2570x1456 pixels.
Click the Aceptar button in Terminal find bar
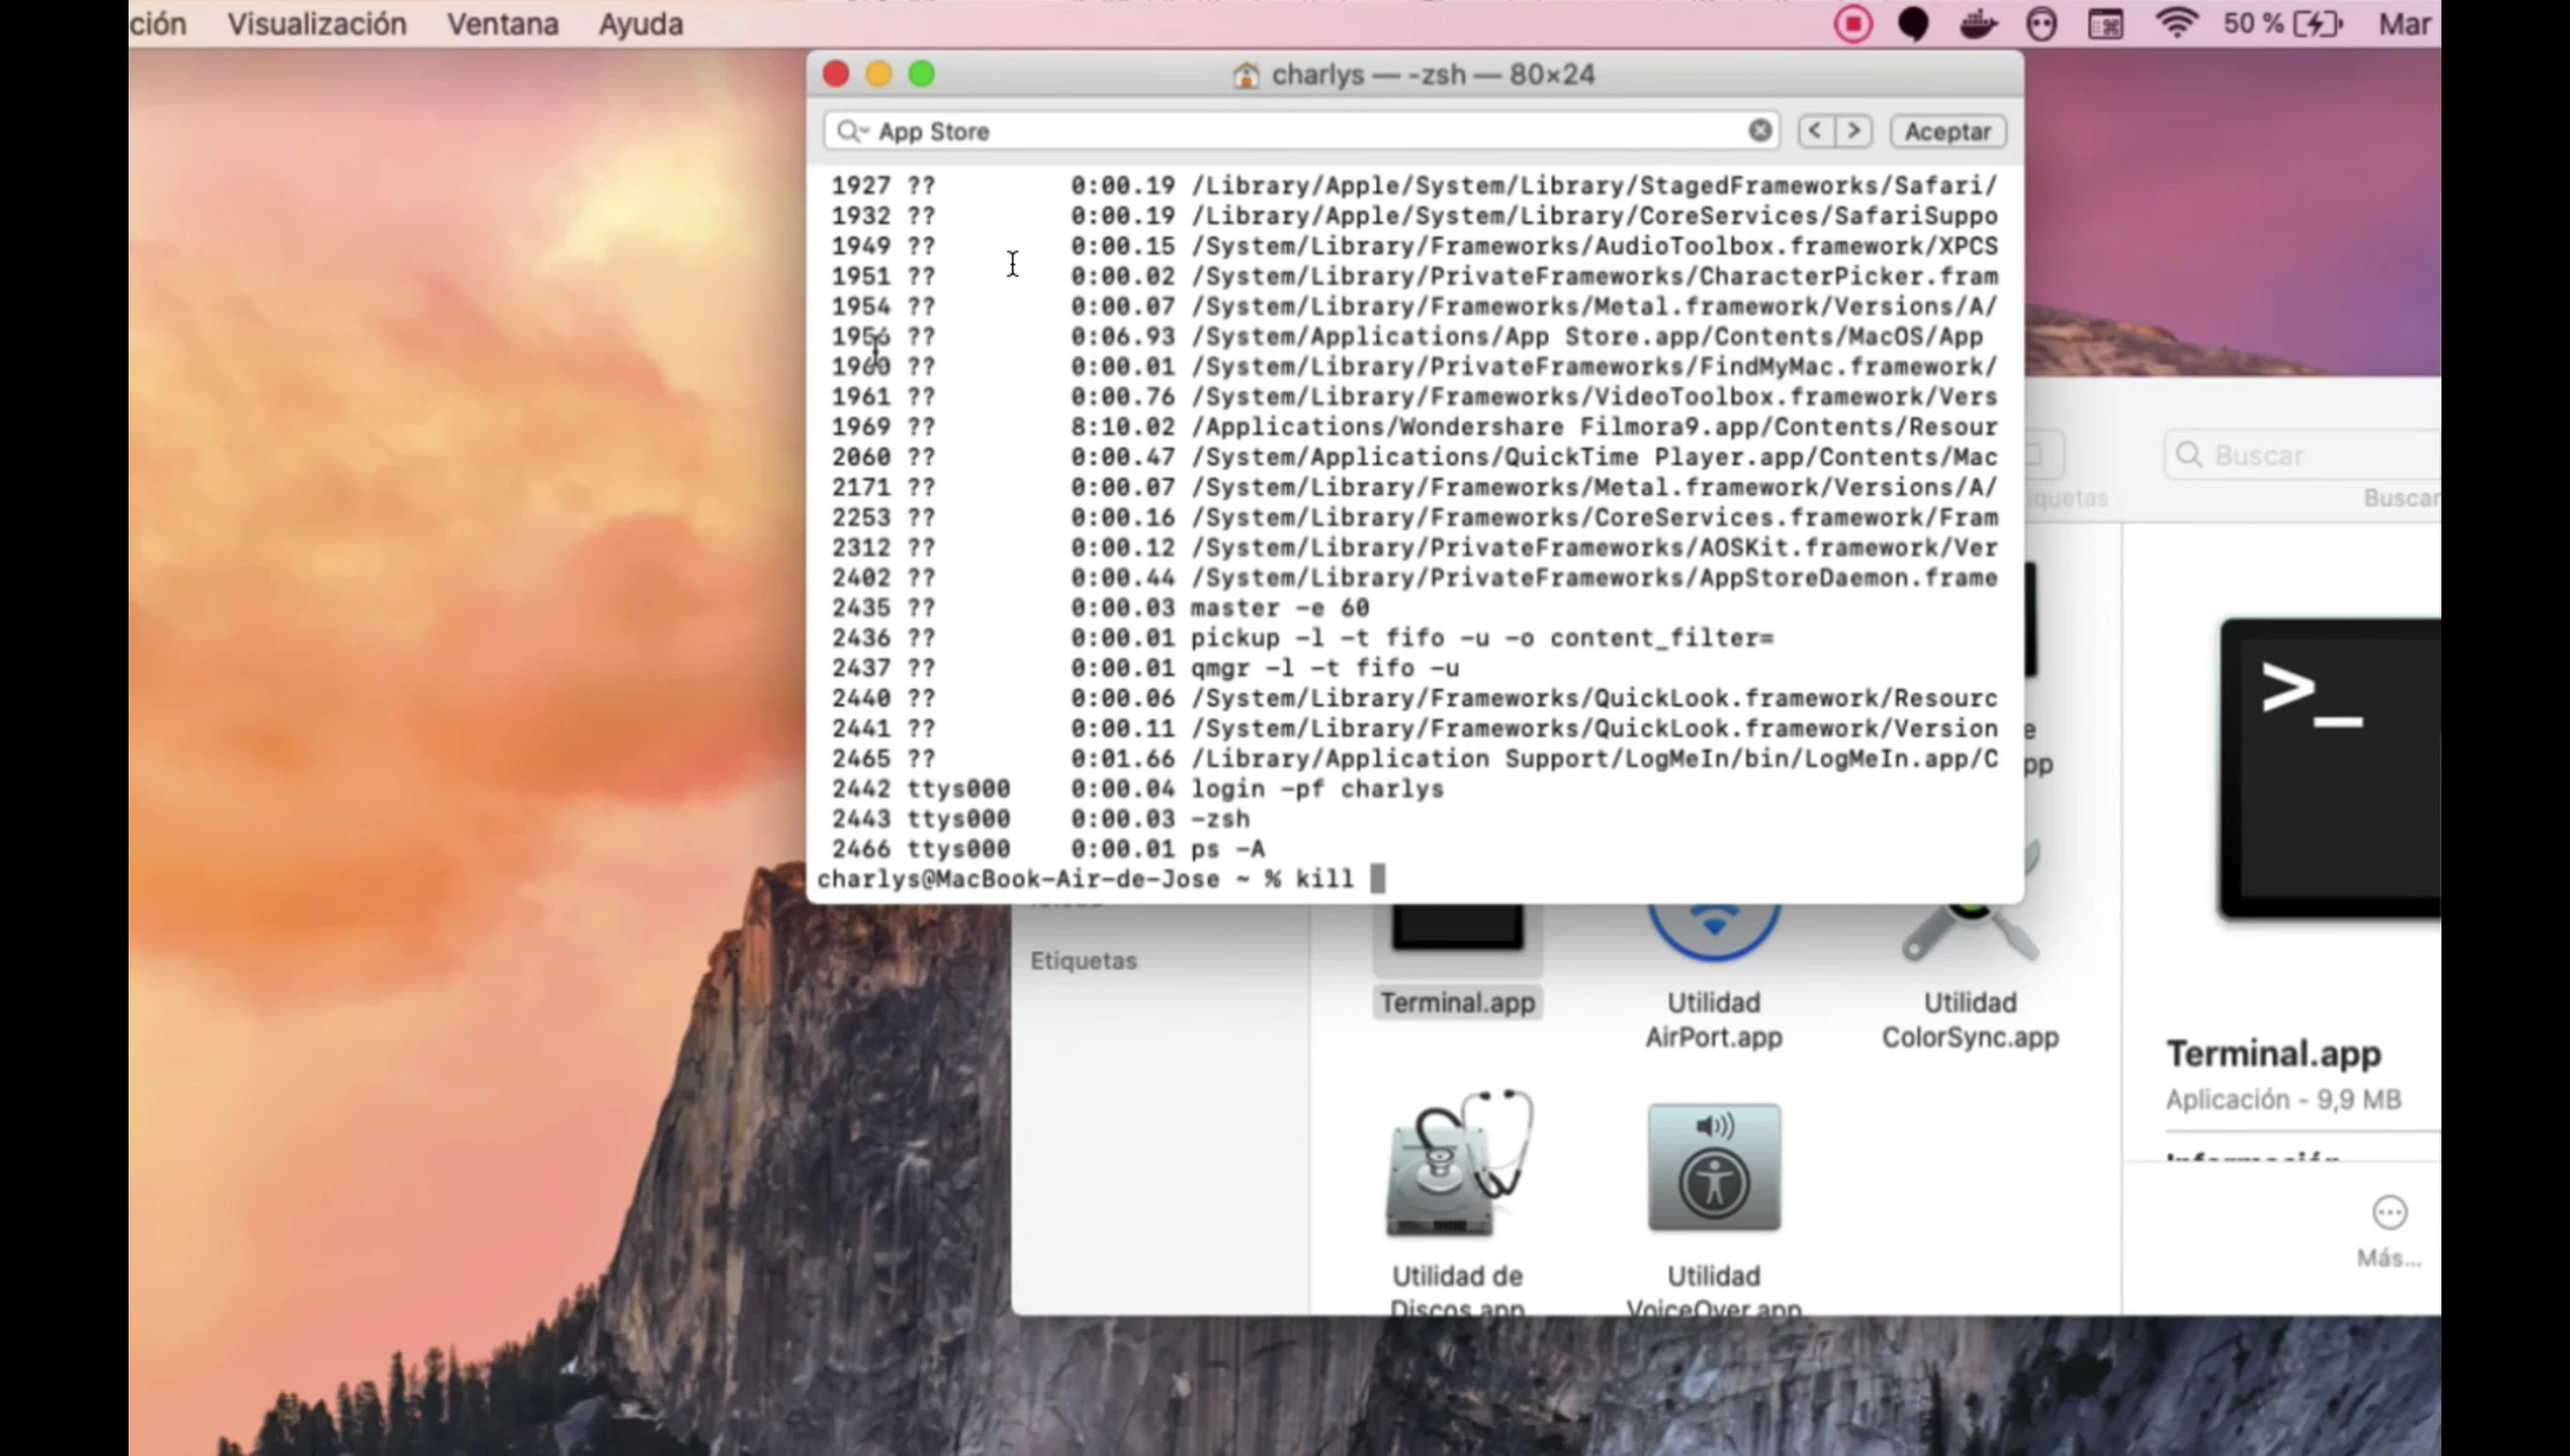pos(1947,131)
